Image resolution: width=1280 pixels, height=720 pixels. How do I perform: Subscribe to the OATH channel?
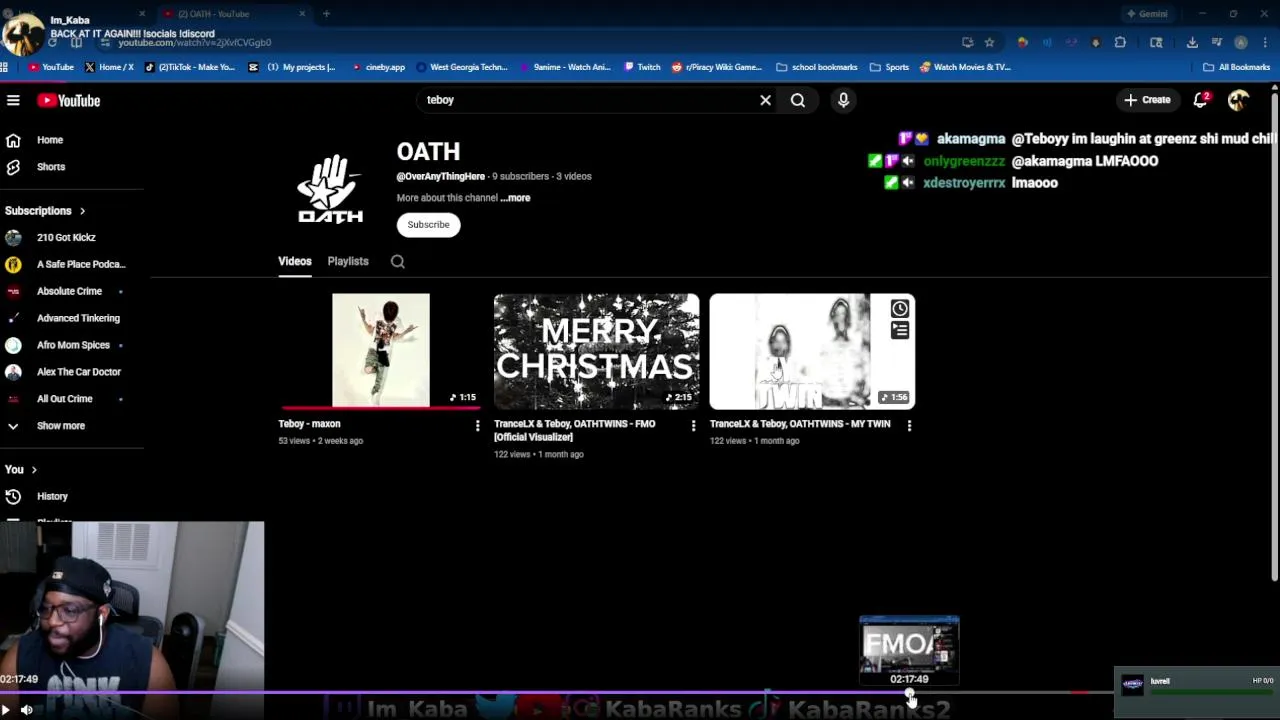[428, 225]
